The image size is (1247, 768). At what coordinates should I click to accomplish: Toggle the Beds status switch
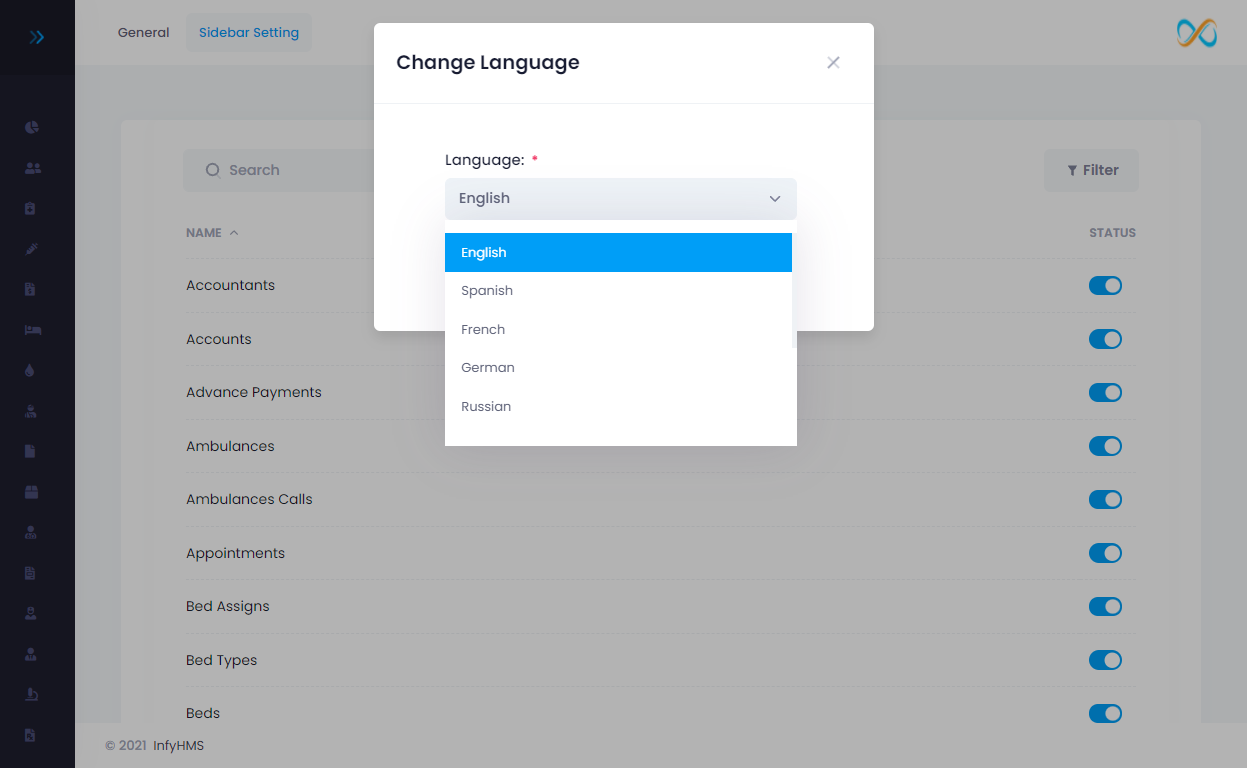1105,713
